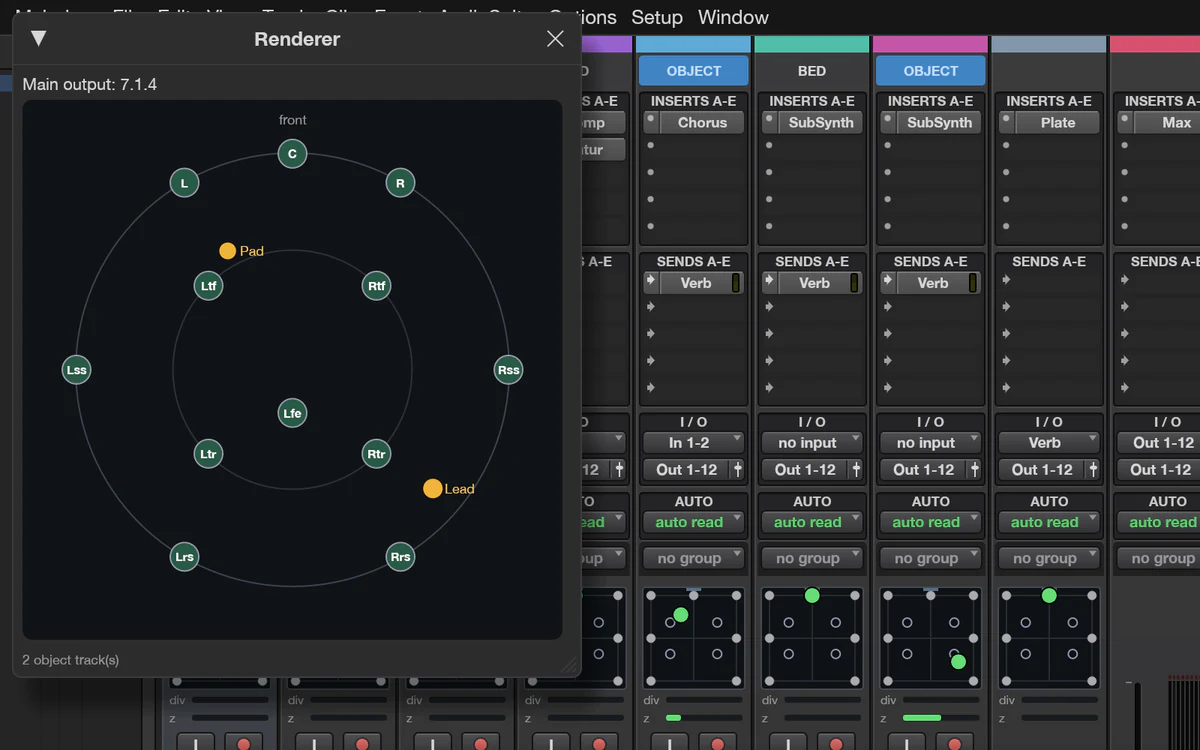Click the green panner dot on BED track

click(812, 595)
